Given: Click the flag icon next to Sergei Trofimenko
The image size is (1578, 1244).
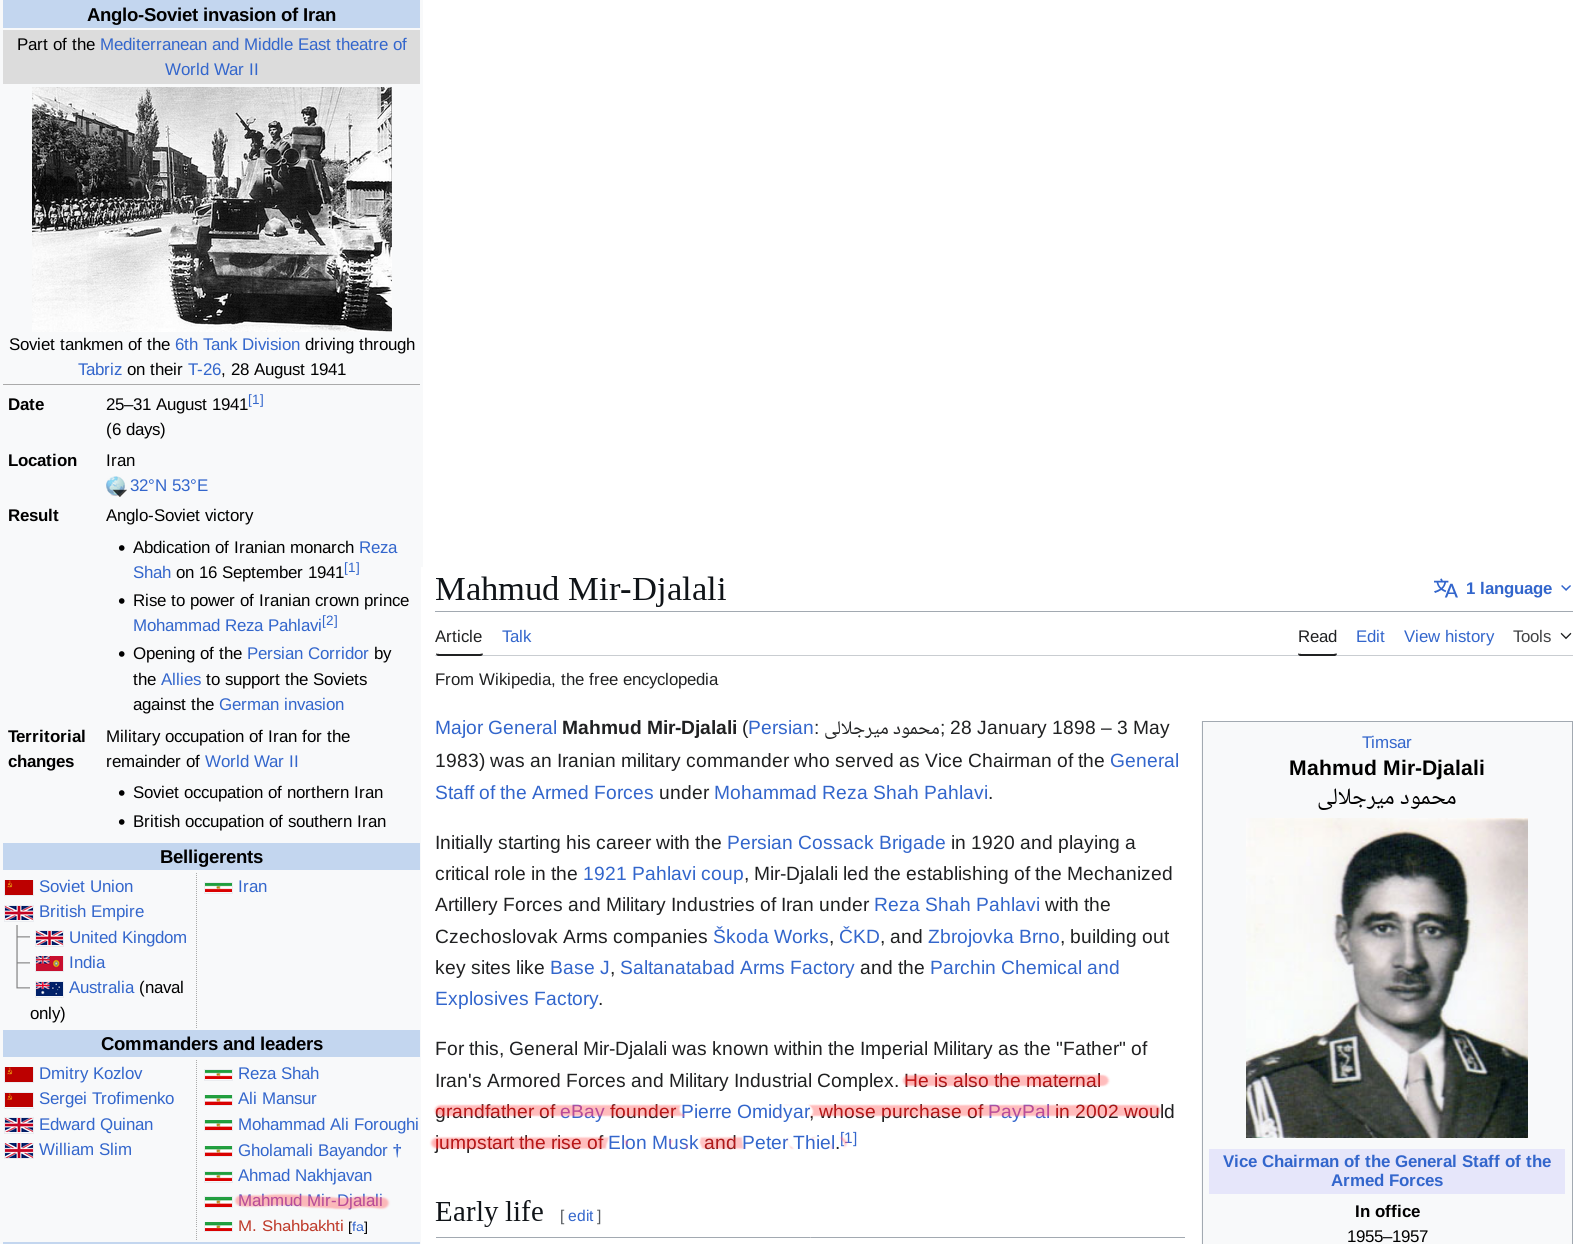Looking at the screenshot, I should pos(19,1099).
